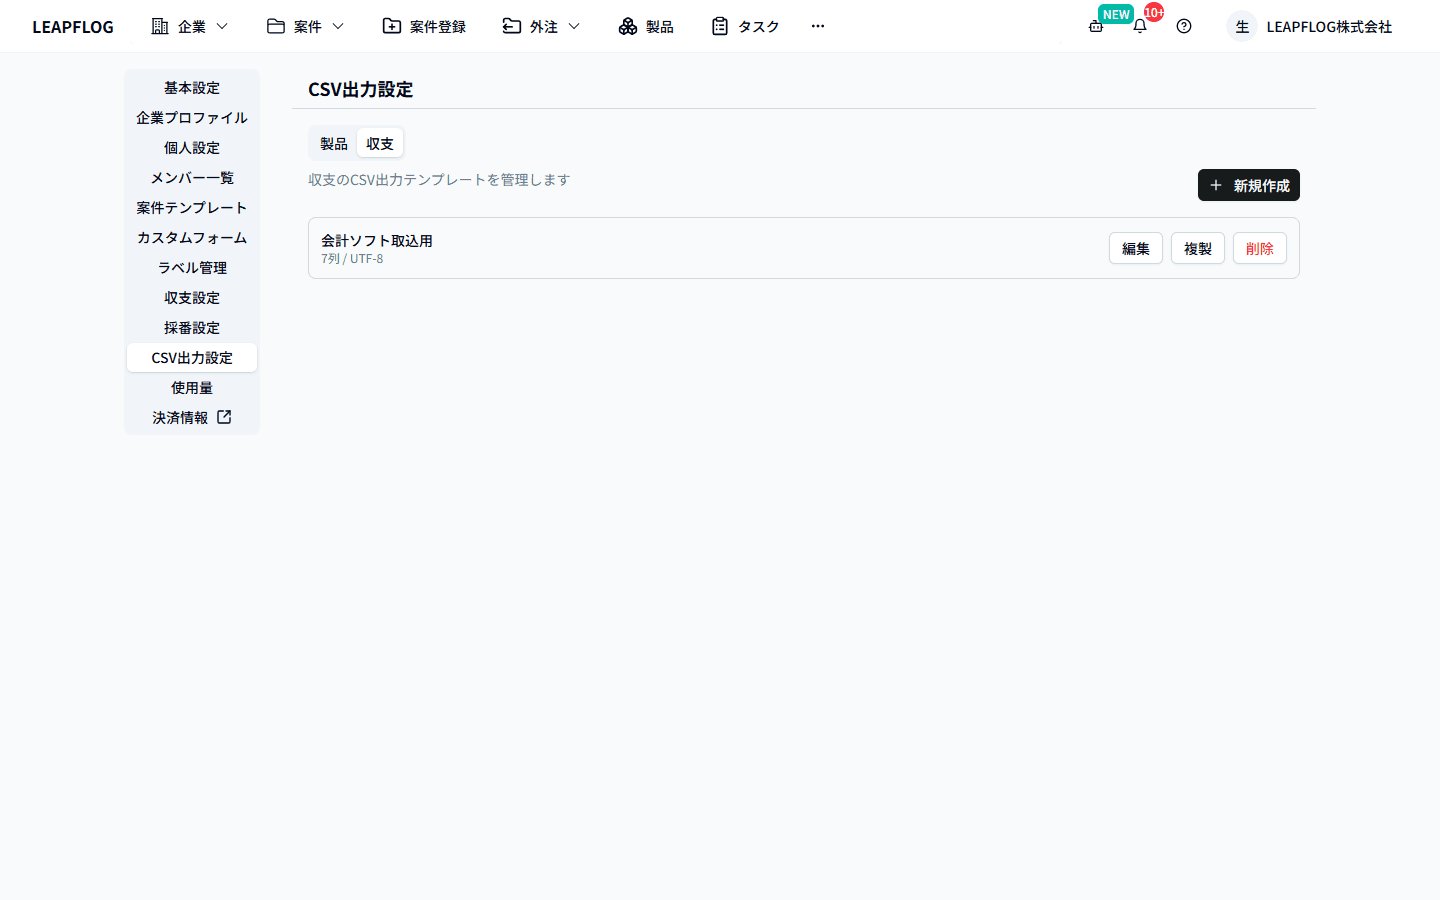This screenshot has width=1440, height=900.
Task: Open 案件テンプレート settings
Action: pos(192,208)
